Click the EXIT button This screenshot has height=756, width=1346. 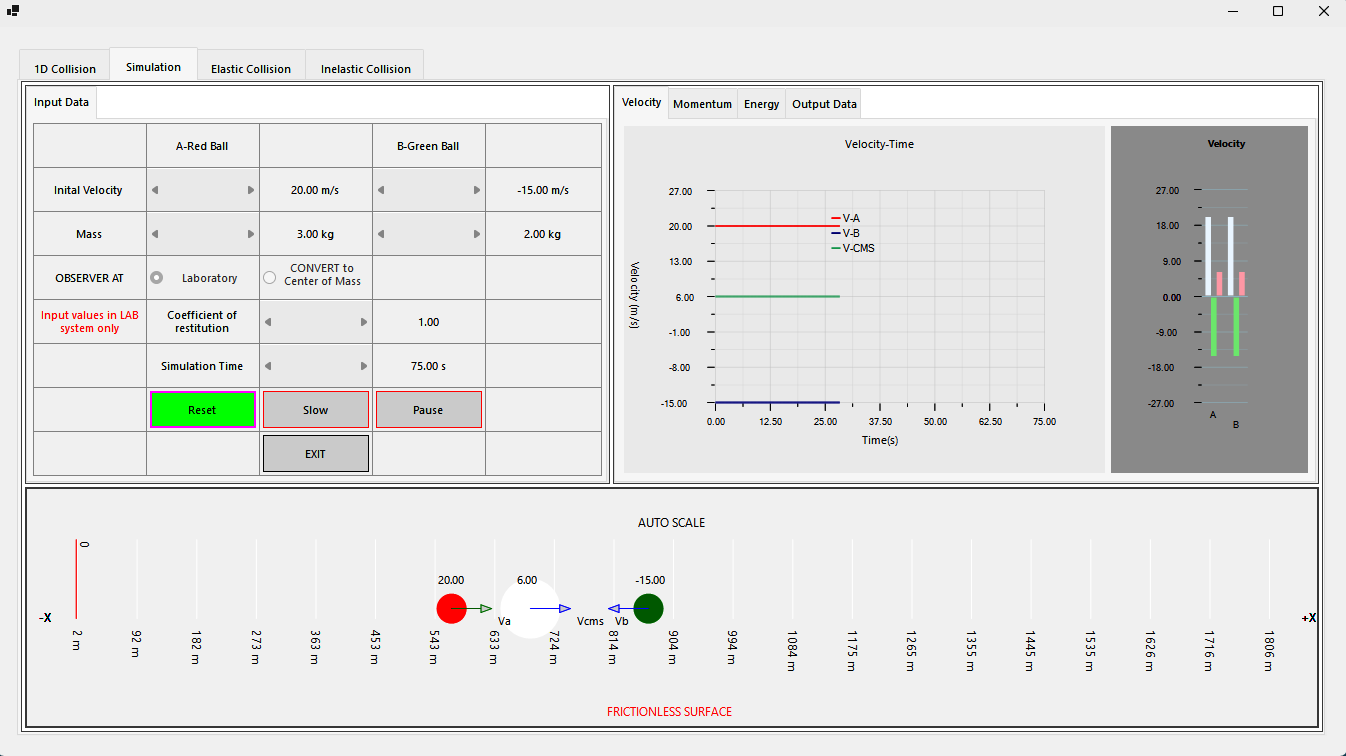point(315,454)
